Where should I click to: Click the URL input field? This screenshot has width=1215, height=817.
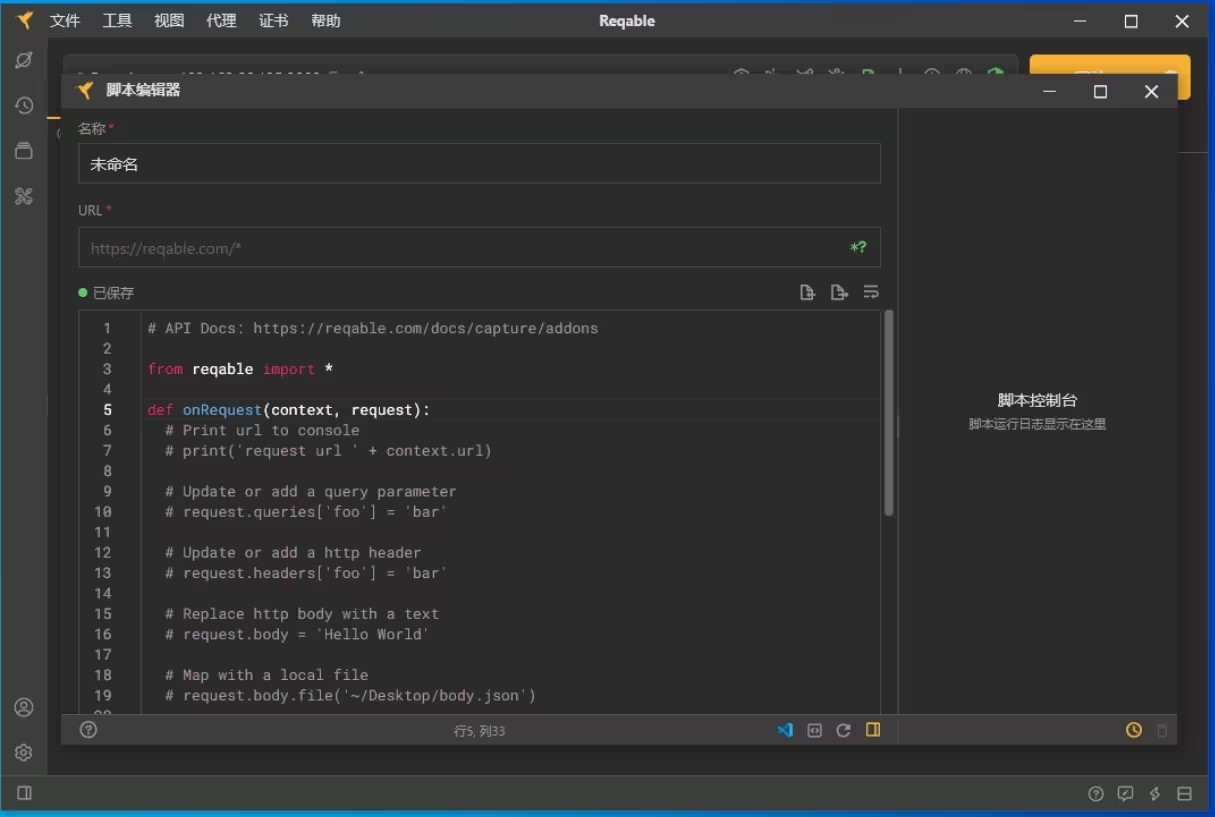[x=460, y=248]
